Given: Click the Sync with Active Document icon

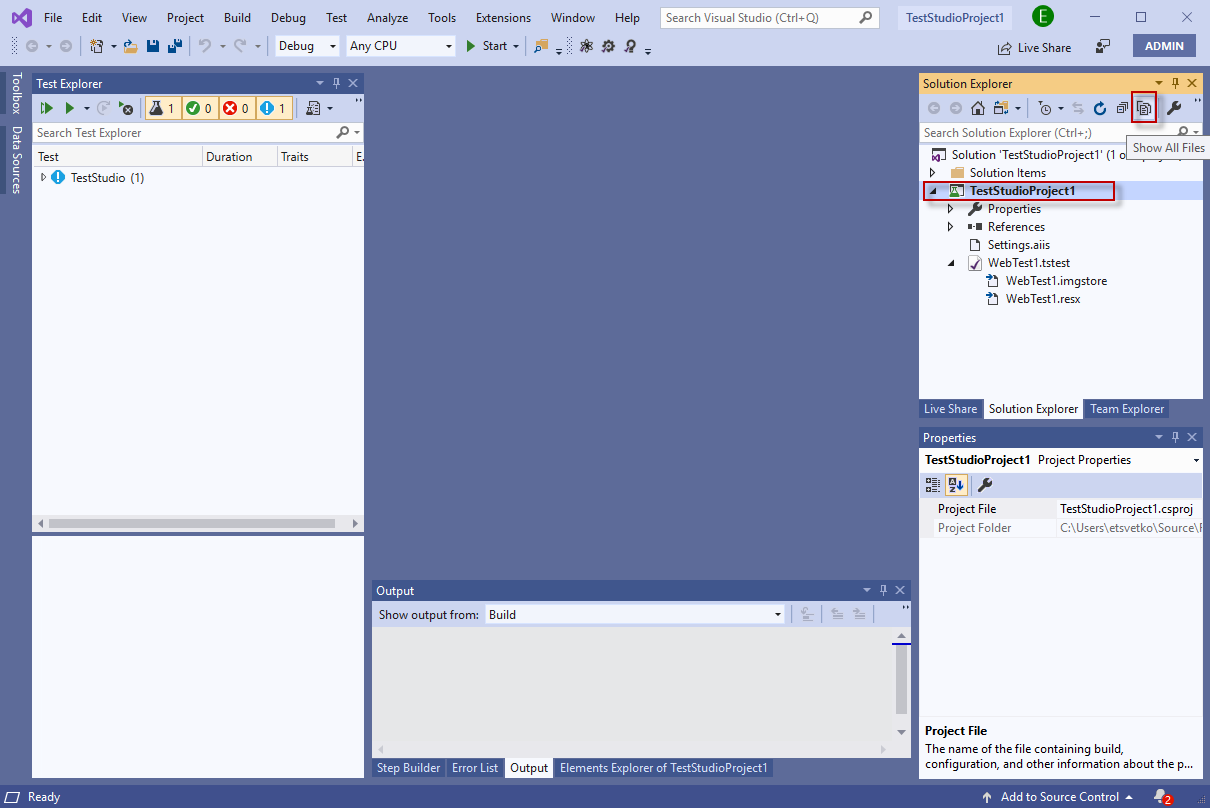Looking at the screenshot, I should click(x=1078, y=108).
